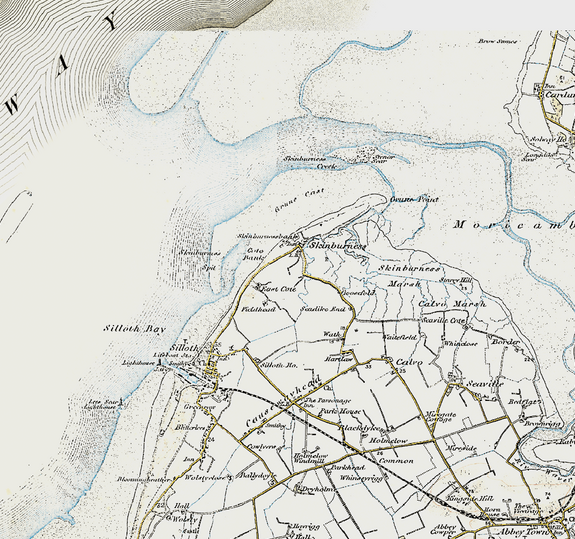Viewport: 575px width, 539px height.
Task: Select the 'Park House' label
Action: click(x=340, y=412)
